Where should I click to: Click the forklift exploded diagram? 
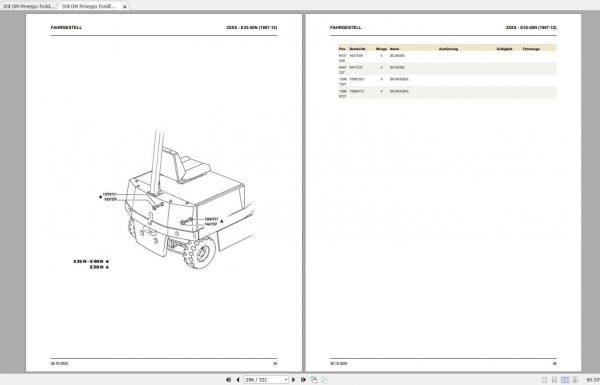click(x=177, y=200)
